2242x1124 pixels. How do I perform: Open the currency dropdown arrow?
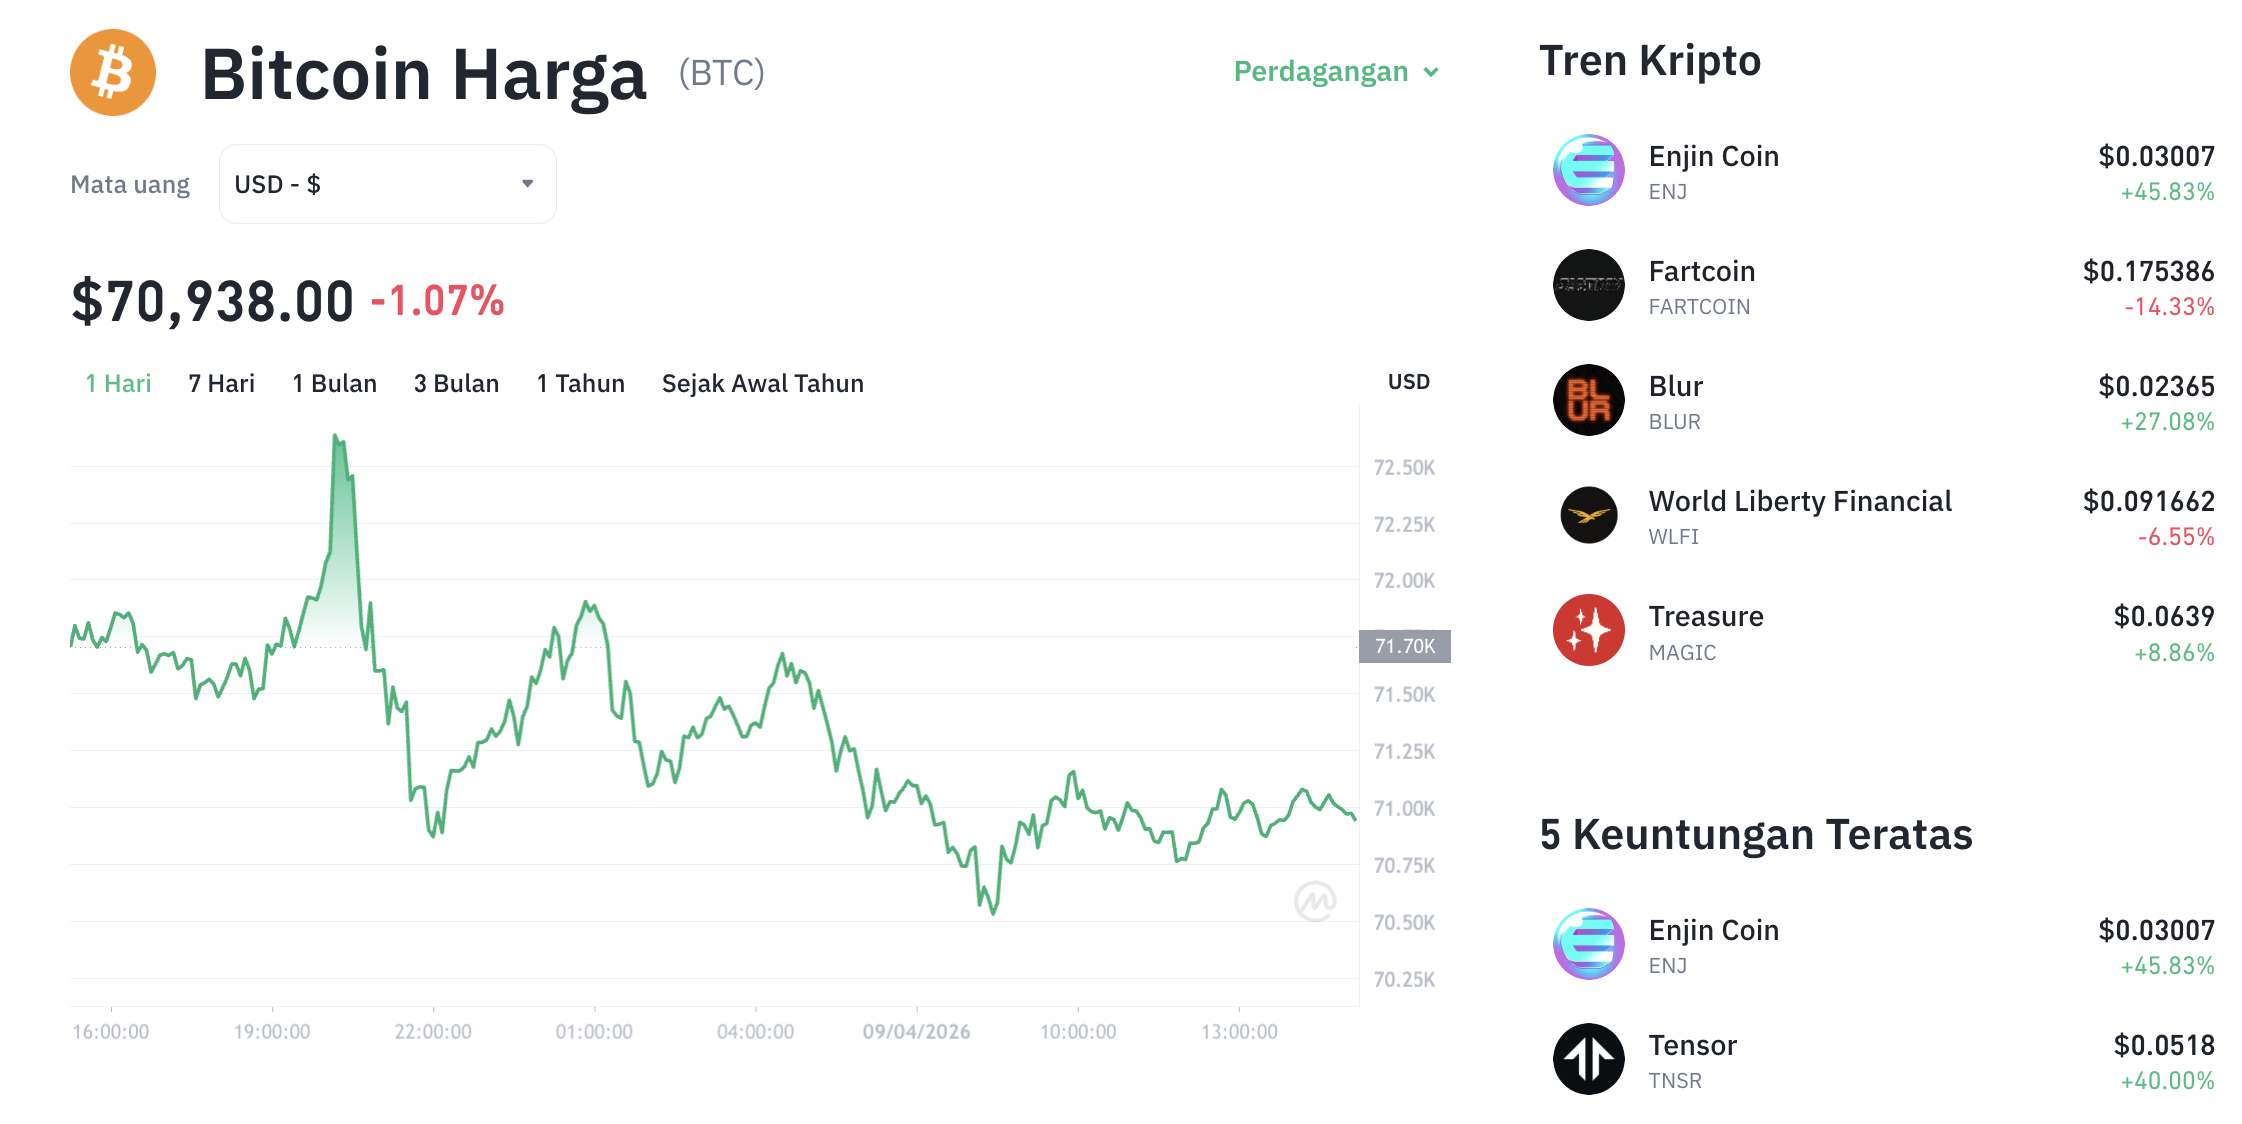point(529,183)
